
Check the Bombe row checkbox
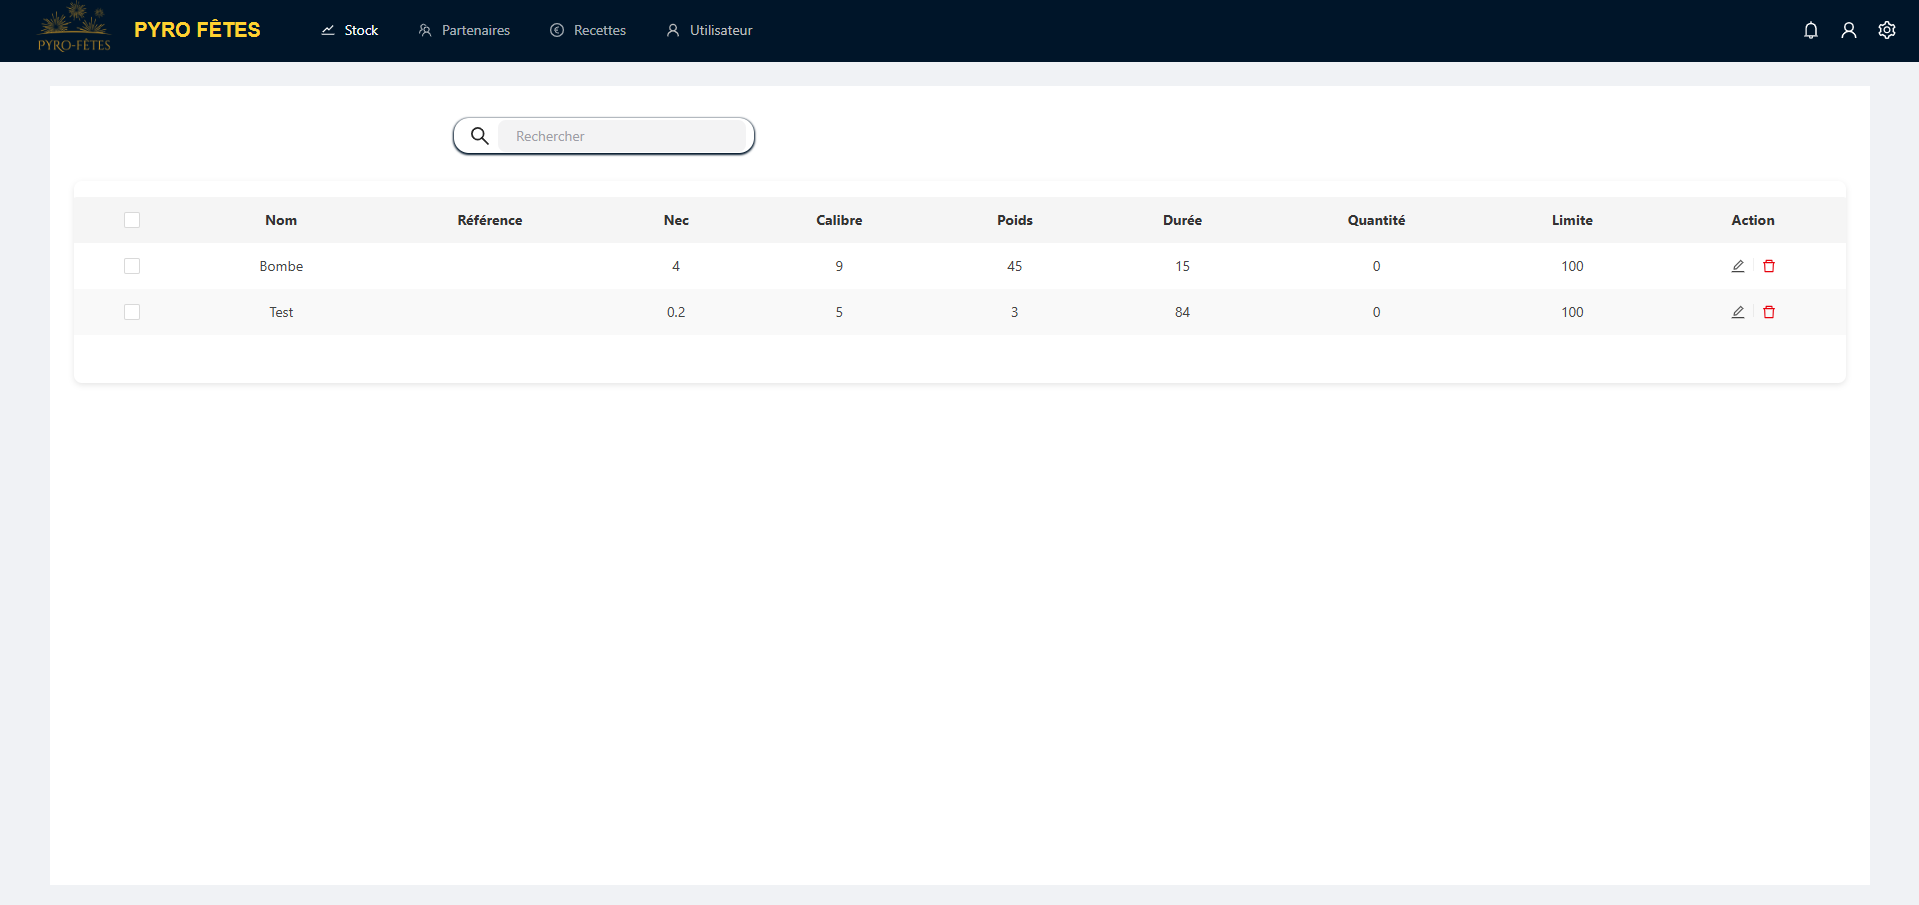tap(132, 266)
